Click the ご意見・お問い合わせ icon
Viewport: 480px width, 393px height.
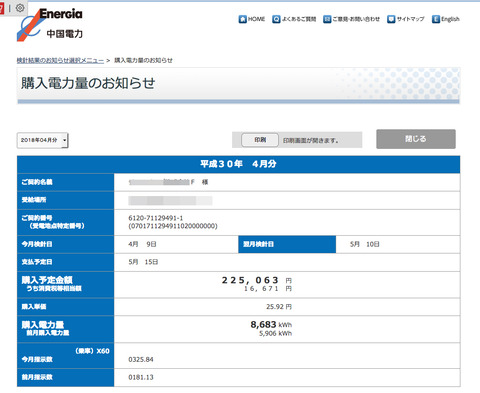tap(327, 19)
